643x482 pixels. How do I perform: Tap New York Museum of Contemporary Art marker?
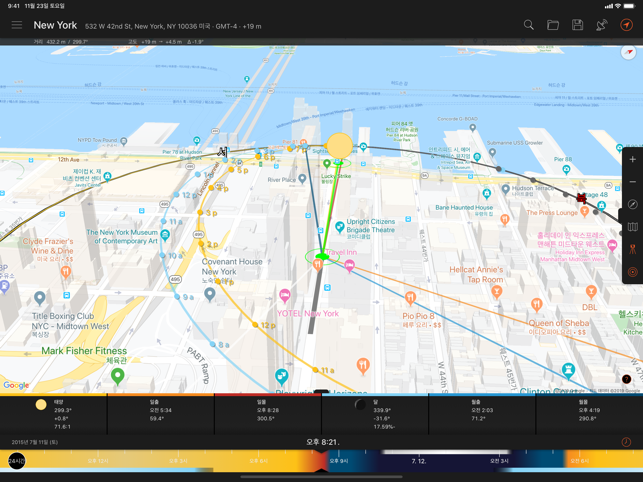(x=165, y=235)
